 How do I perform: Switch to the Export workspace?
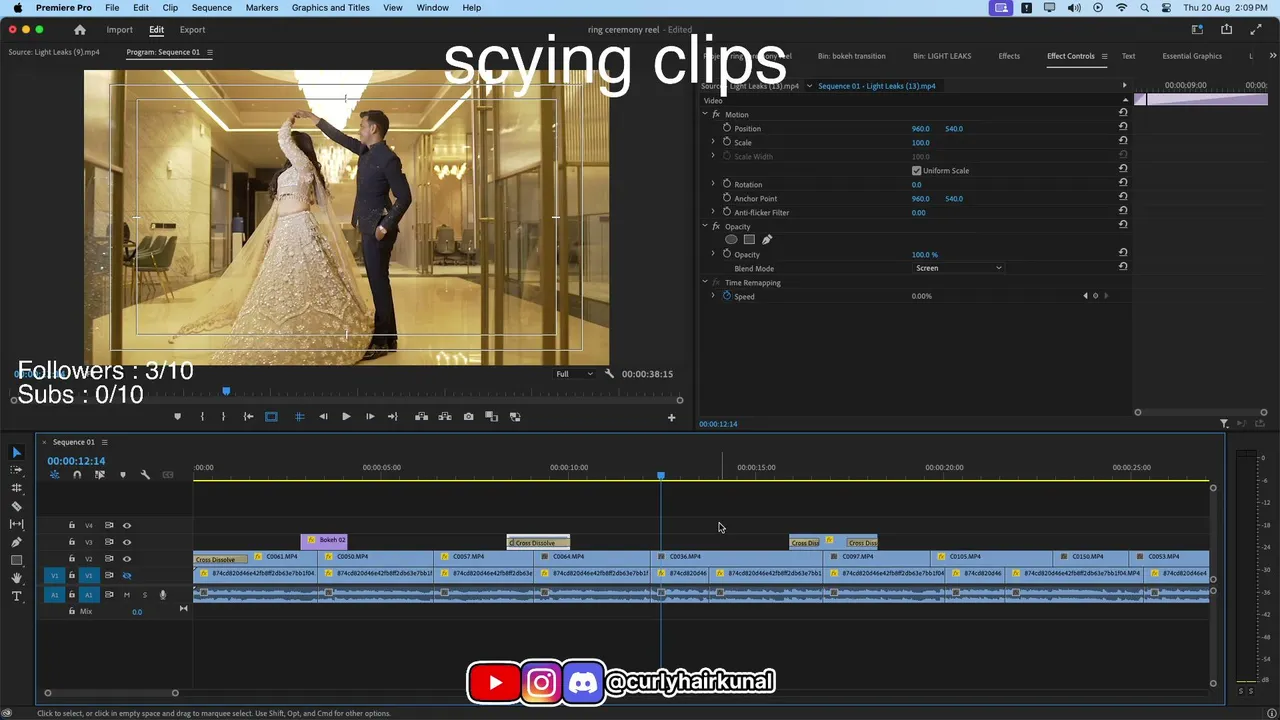(192, 30)
